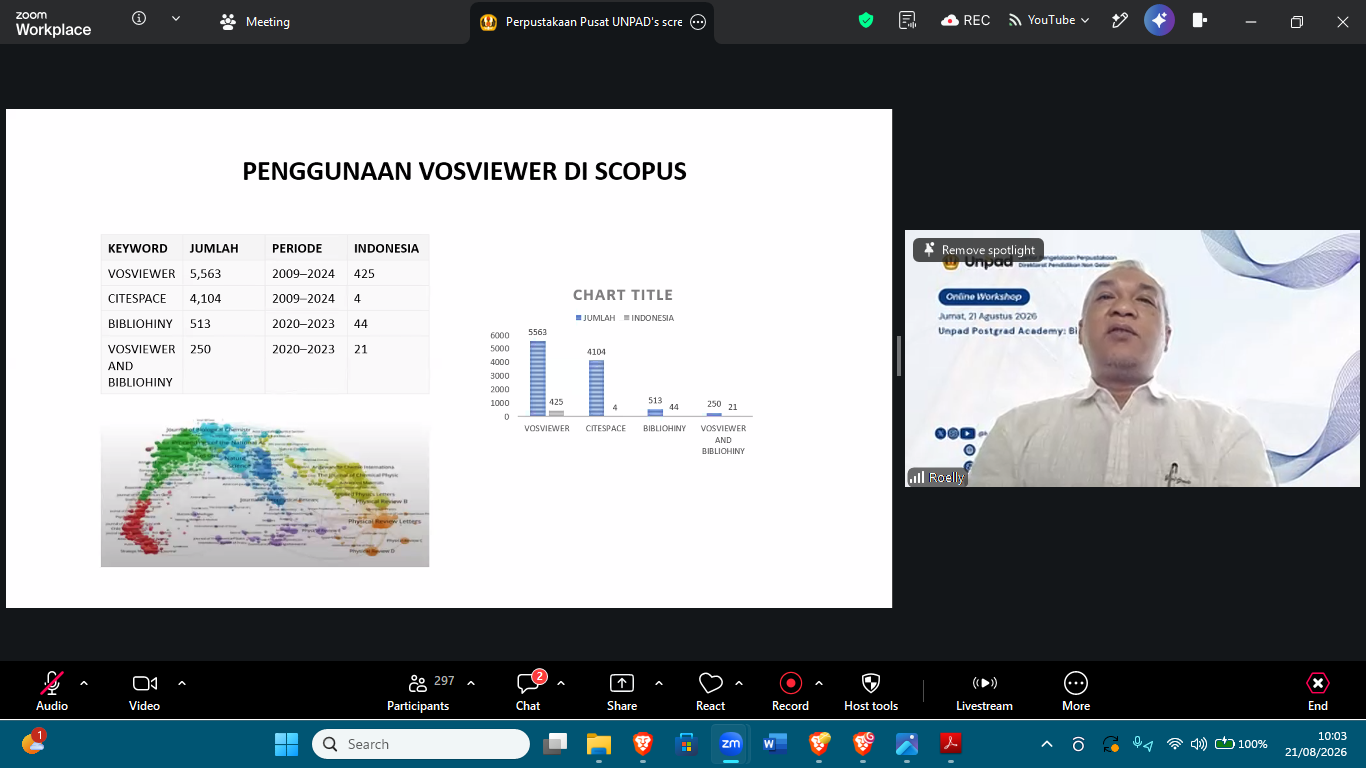Expand the dropdown next to meeting info
The height and width of the screenshot is (768, 1366).
(x=176, y=19)
